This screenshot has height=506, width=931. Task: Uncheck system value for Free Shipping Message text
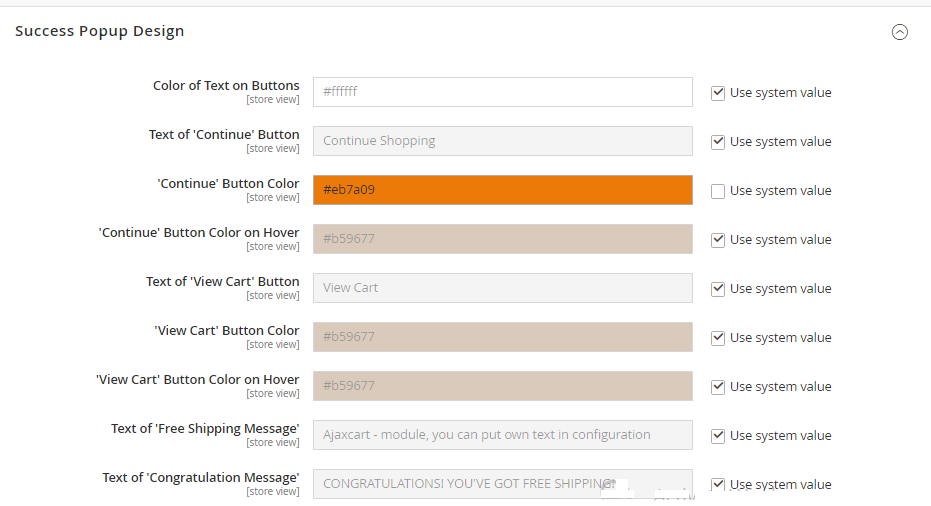[x=718, y=436]
